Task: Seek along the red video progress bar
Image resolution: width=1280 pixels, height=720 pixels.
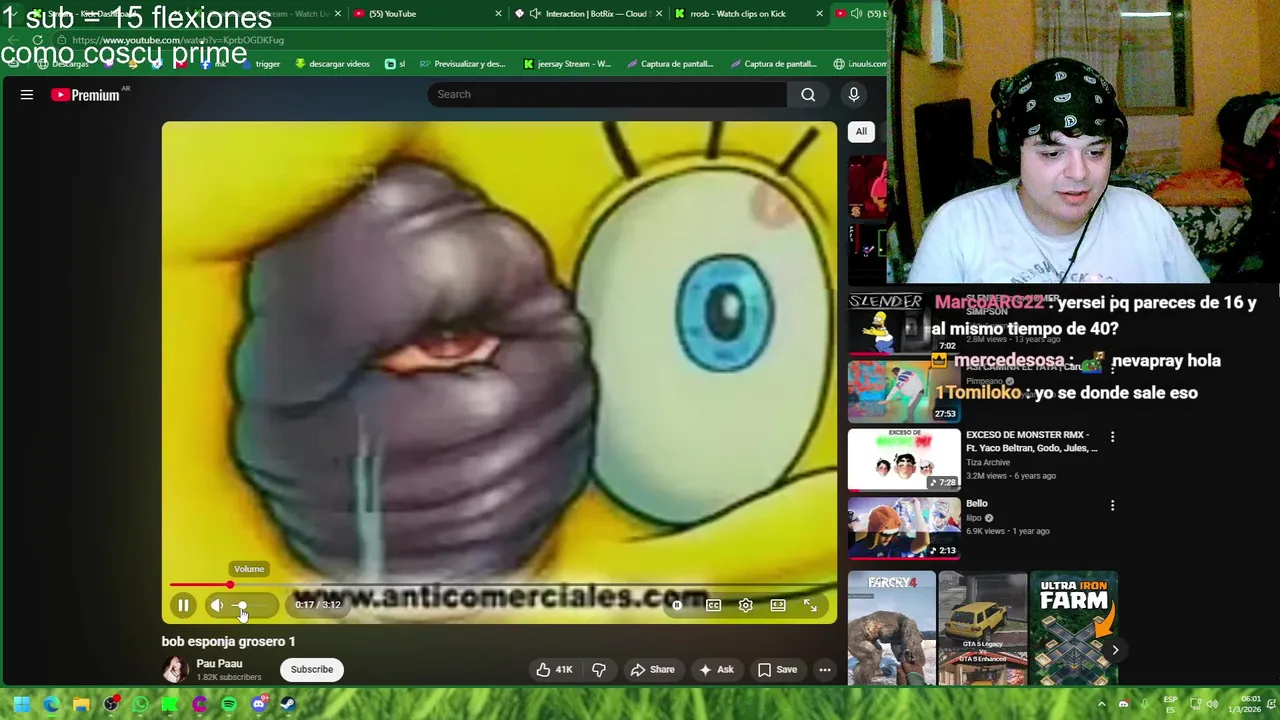Action: pyautogui.click(x=500, y=585)
